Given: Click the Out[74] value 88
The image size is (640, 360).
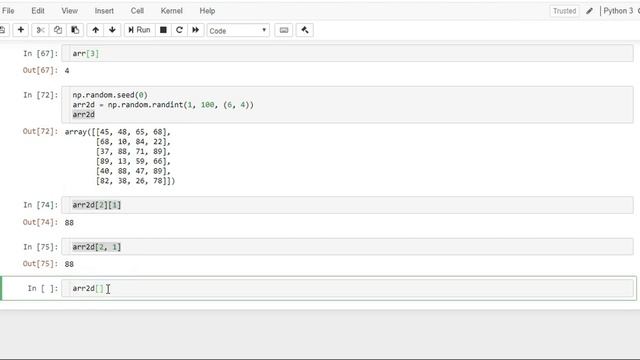Looking at the screenshot, I should coord(69,222).
